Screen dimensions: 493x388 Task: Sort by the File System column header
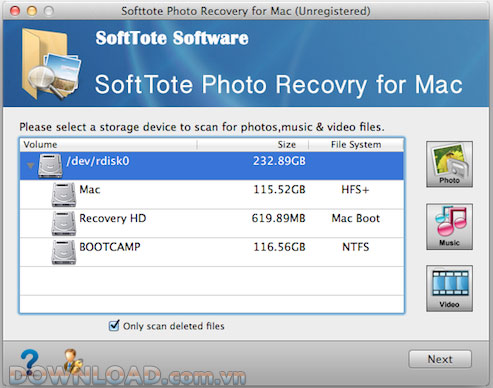click(x=356, y=145)
